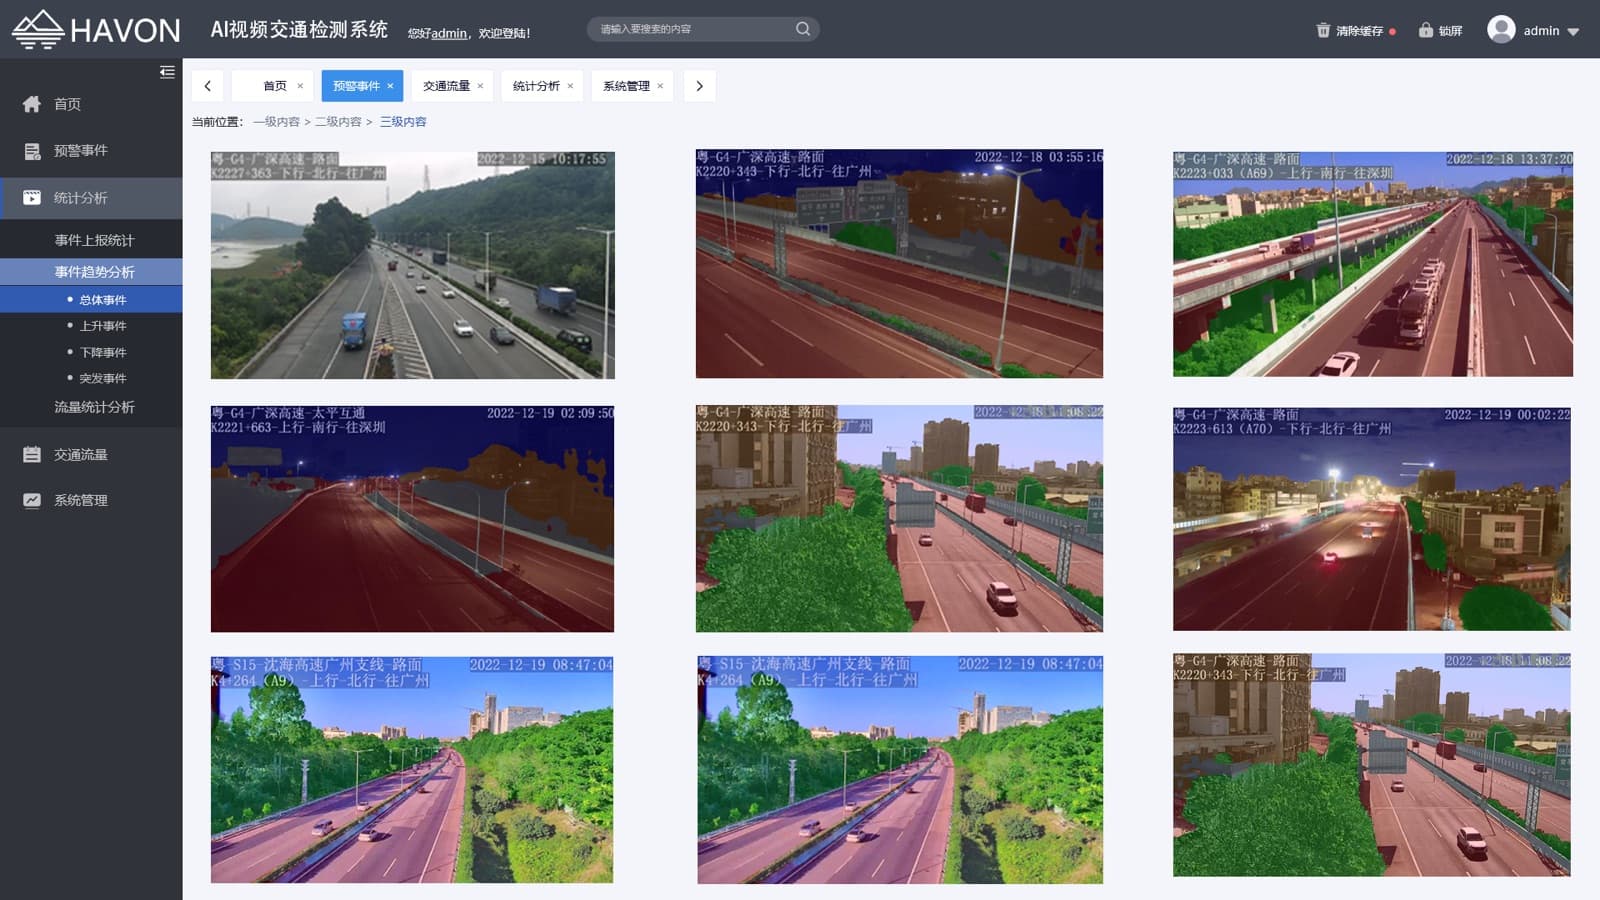Select 下降事件 in the sidebar
This screenshot has height=900, width=1600.
91,352
